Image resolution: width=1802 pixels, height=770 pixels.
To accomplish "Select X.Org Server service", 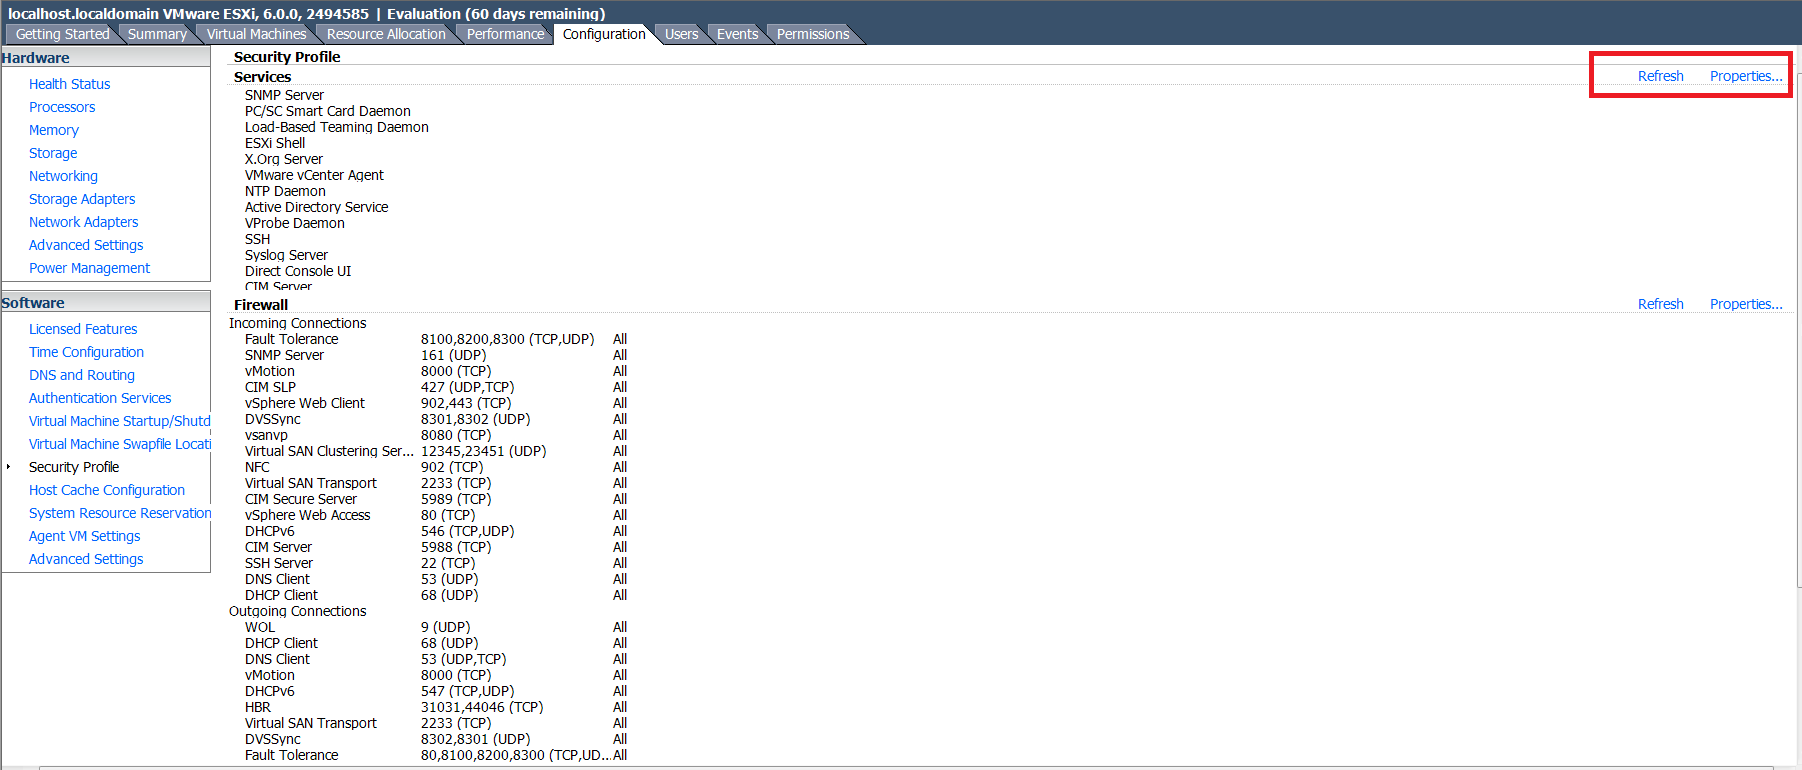I will click(x=283, y=159).
